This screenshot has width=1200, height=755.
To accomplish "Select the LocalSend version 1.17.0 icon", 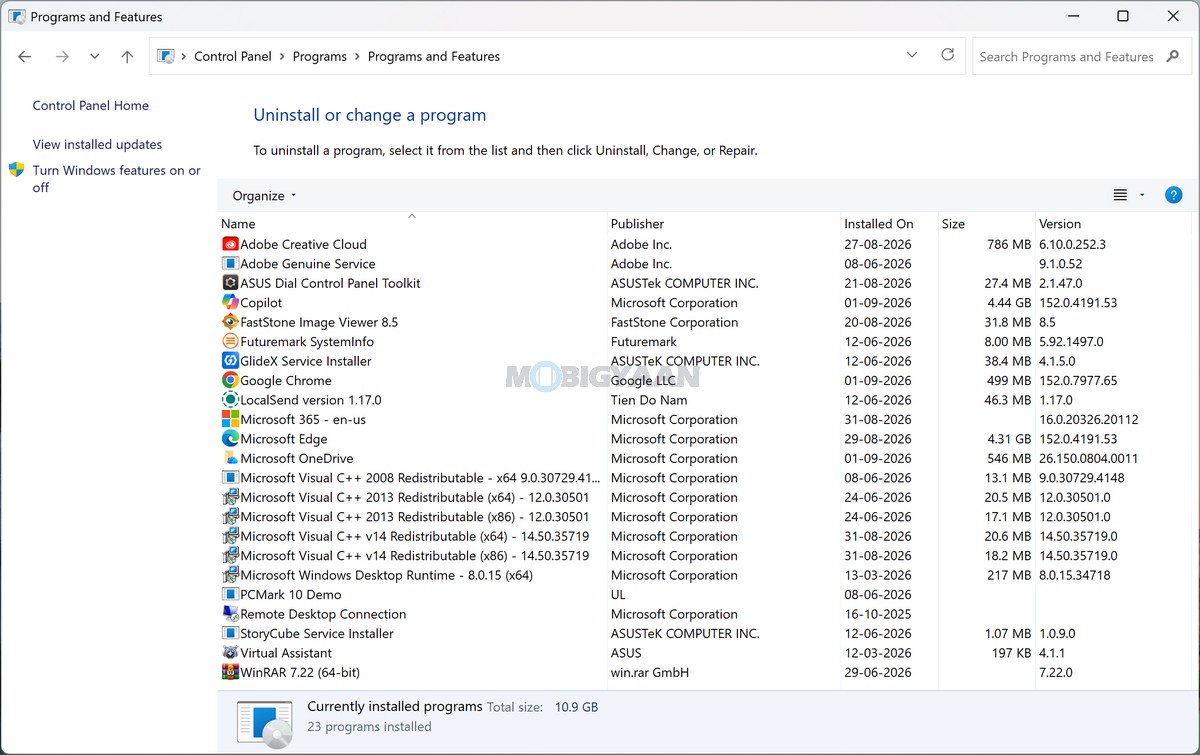I will click(230, 400).
